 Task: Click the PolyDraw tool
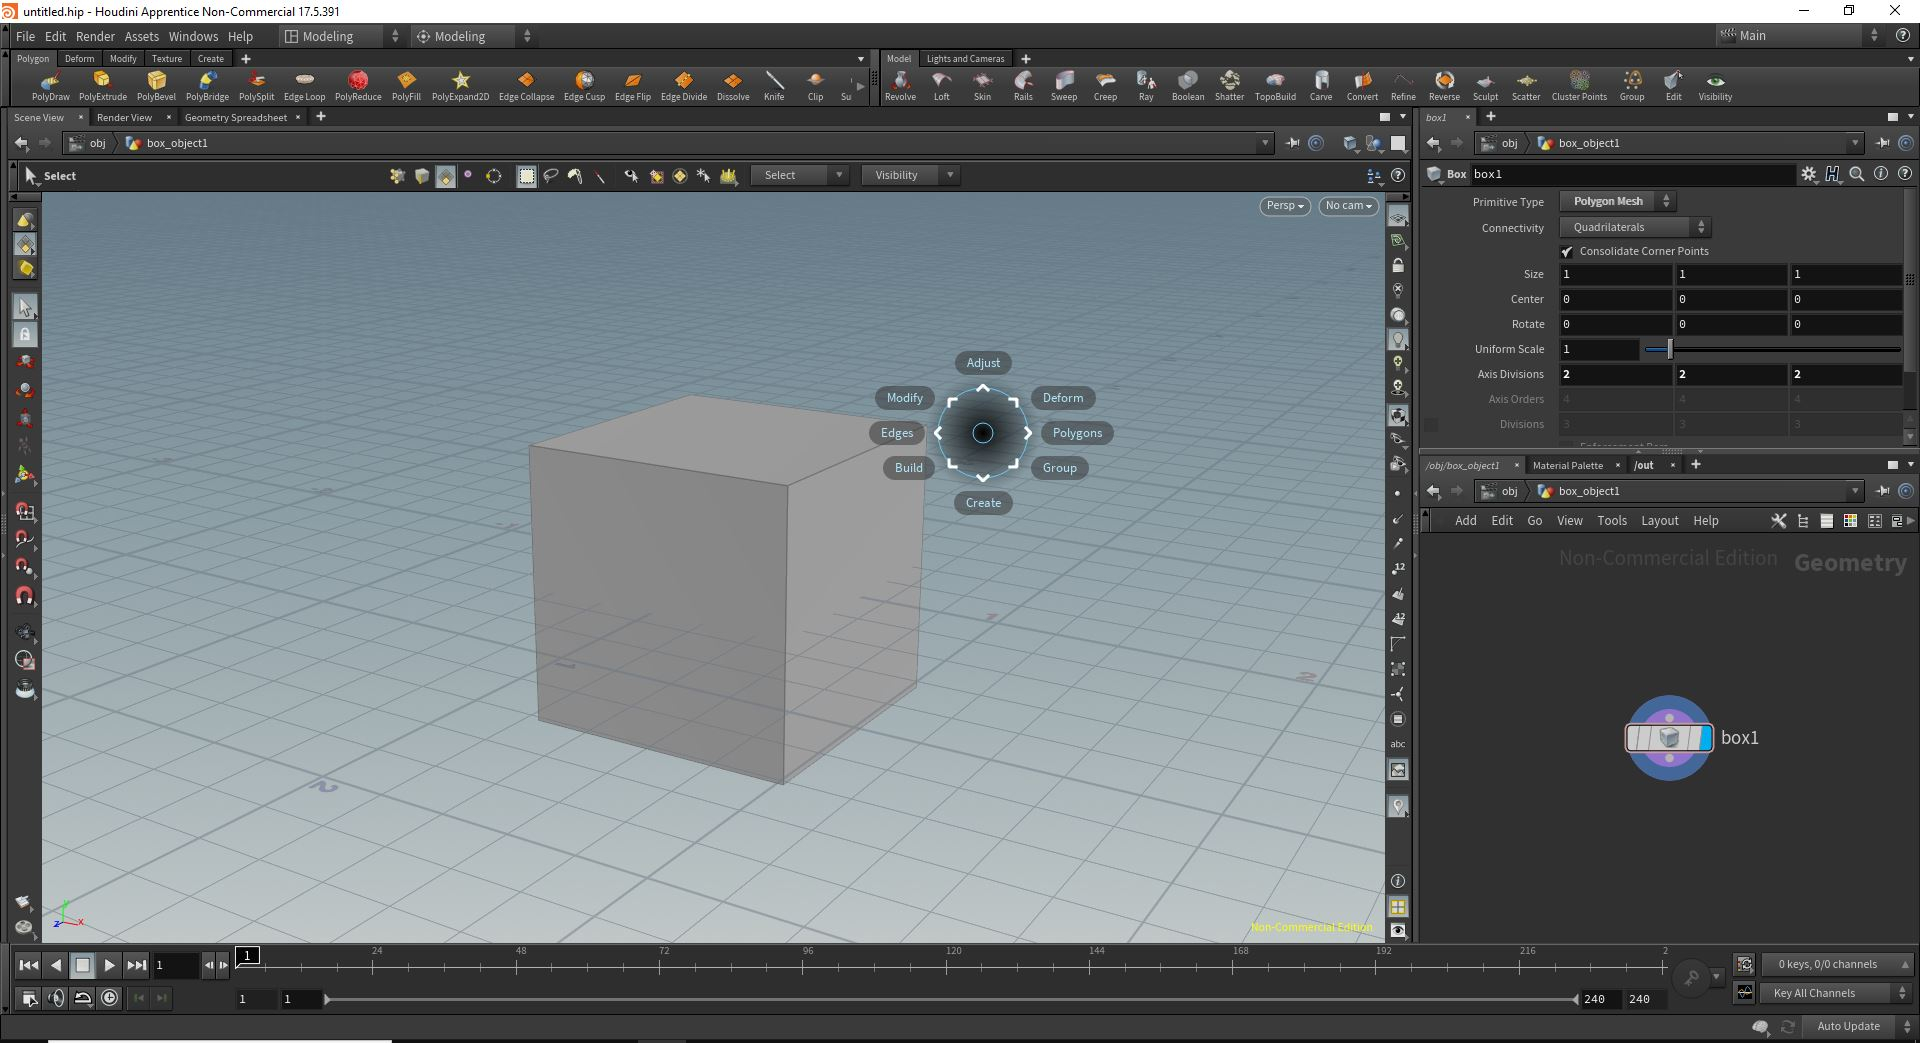51,86
